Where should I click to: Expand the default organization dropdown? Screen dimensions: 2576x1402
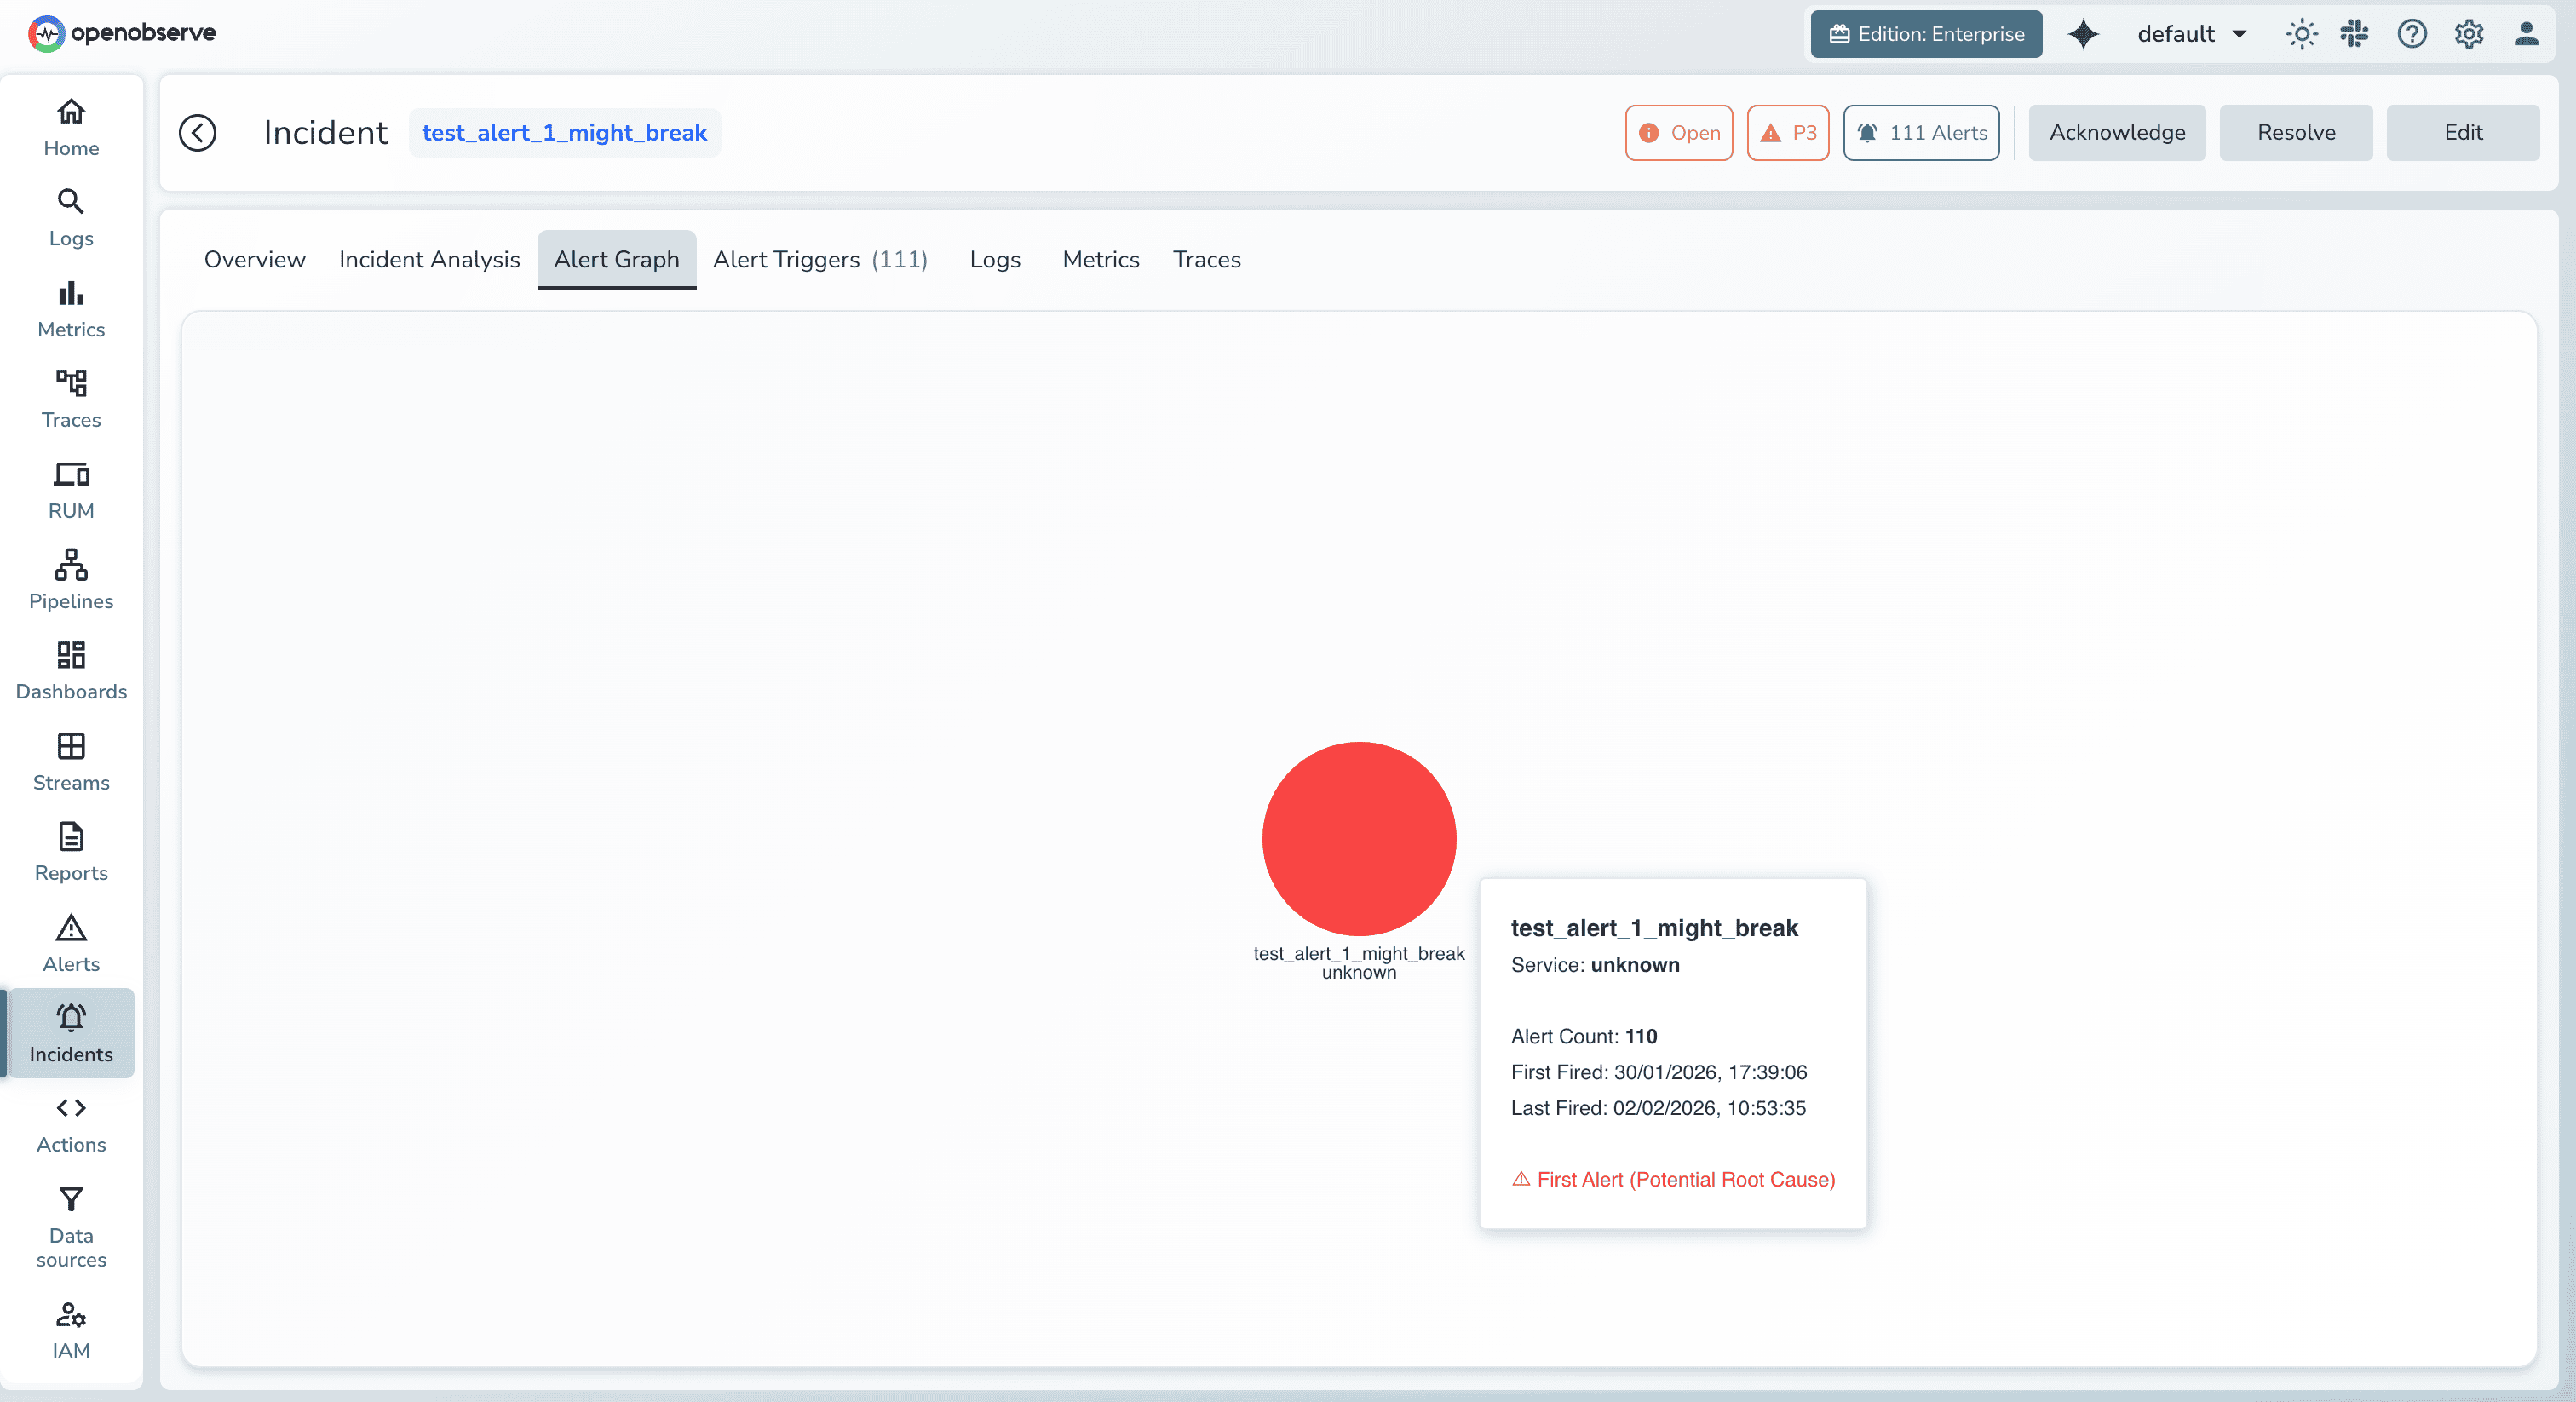tap(2191, 33)
